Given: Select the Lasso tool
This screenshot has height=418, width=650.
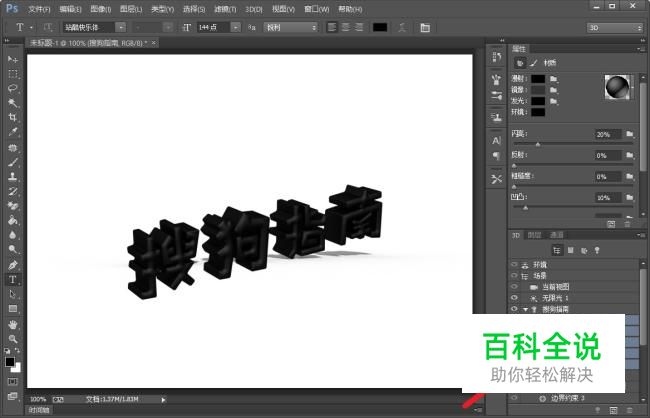Looking at the screenshot, I should [13, 88].
